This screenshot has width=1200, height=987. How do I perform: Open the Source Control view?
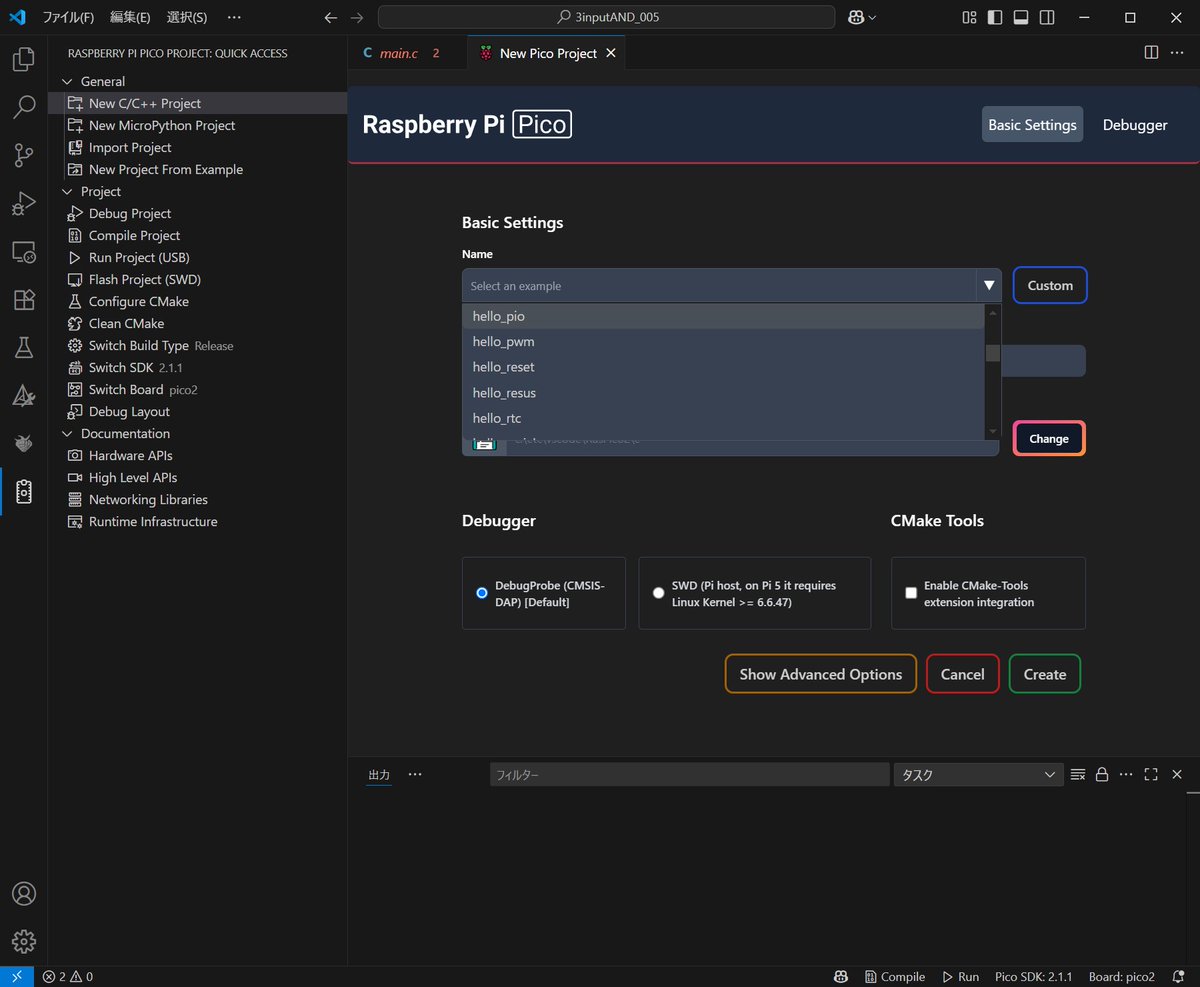point(24,155)
